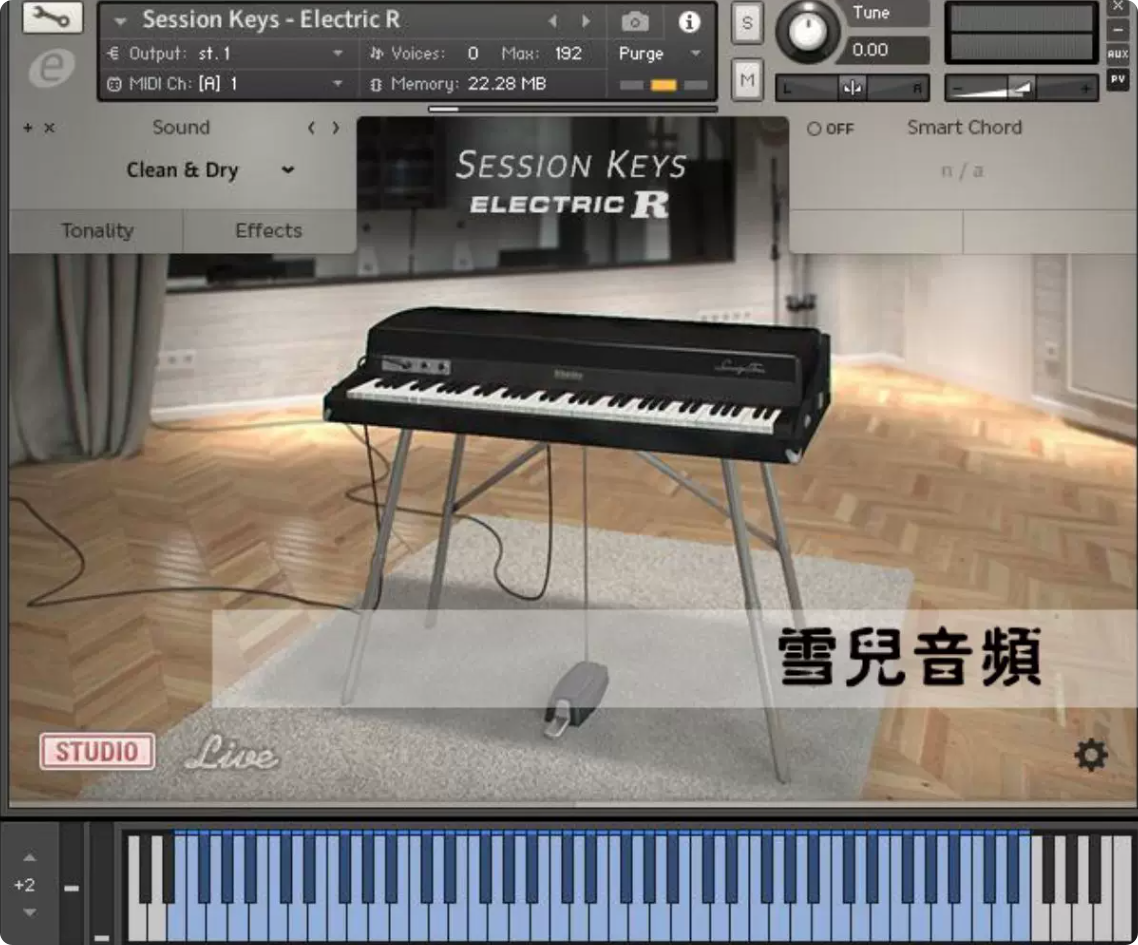Open the MIDI Ch dropdown
1138x945 pixels.
click(x=337, y=83)
